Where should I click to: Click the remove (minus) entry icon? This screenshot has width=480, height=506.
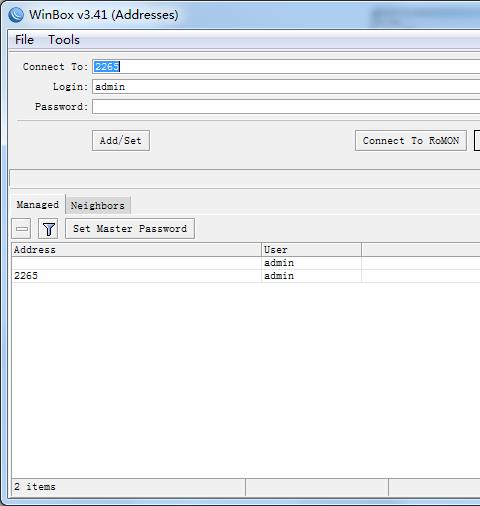tap(21, 229)
